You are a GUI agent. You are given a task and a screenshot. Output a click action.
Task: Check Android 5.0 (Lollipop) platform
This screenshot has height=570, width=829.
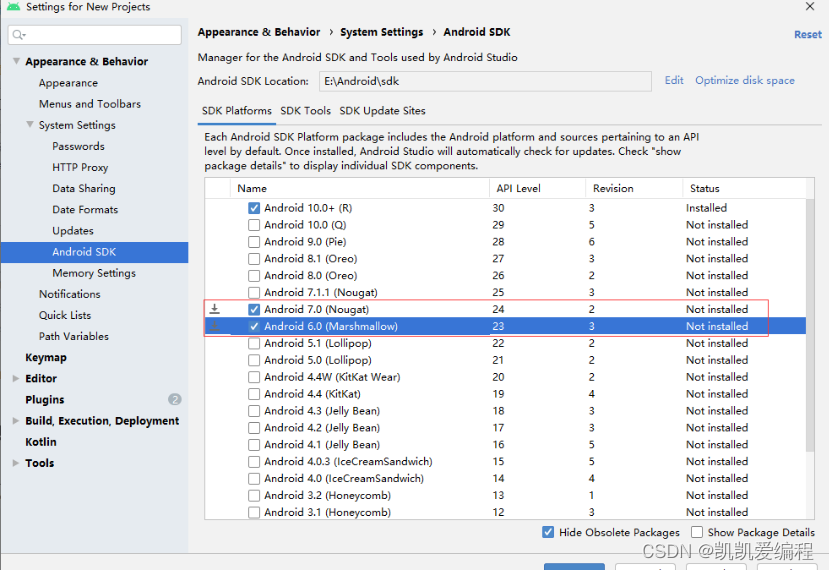point(254,360)
